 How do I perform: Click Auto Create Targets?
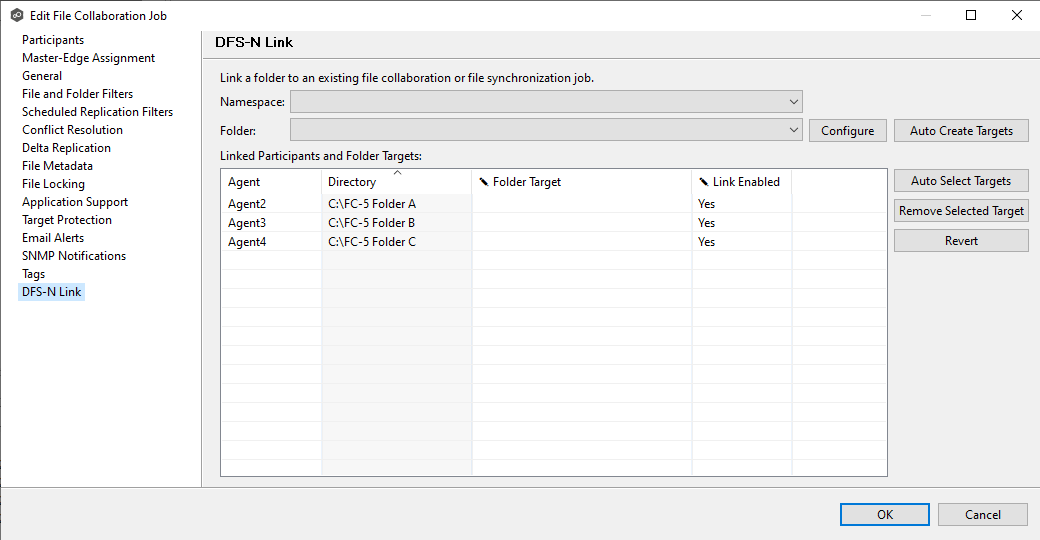tap(961, 131)
